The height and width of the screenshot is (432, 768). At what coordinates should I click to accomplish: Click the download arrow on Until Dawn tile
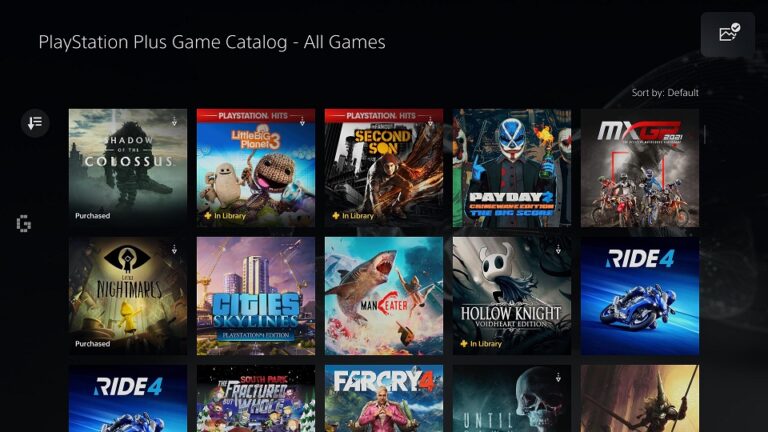[x=558, y=377]
